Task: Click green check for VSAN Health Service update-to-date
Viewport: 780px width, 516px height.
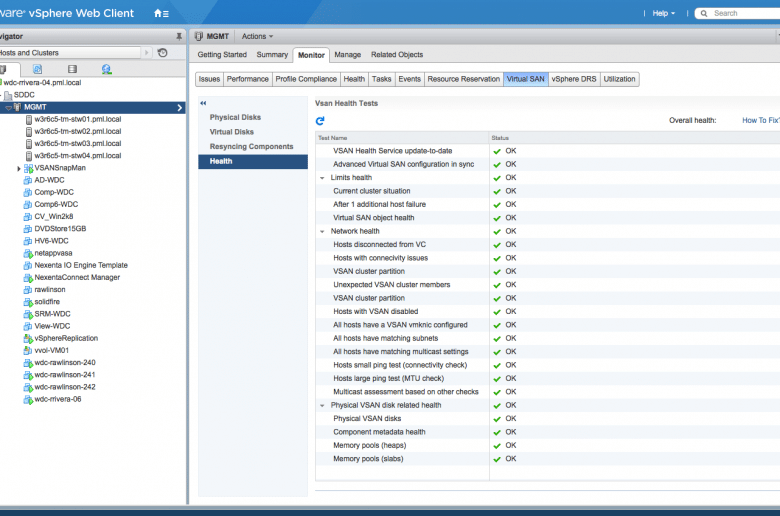Action: click(x=496, y=151)
